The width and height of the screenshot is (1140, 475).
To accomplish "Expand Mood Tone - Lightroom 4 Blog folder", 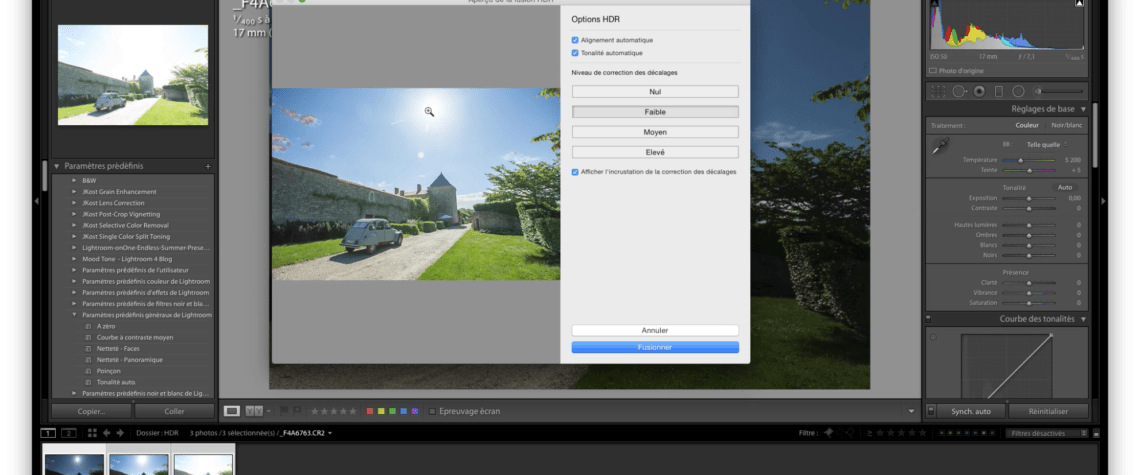I will pos(74,258).
